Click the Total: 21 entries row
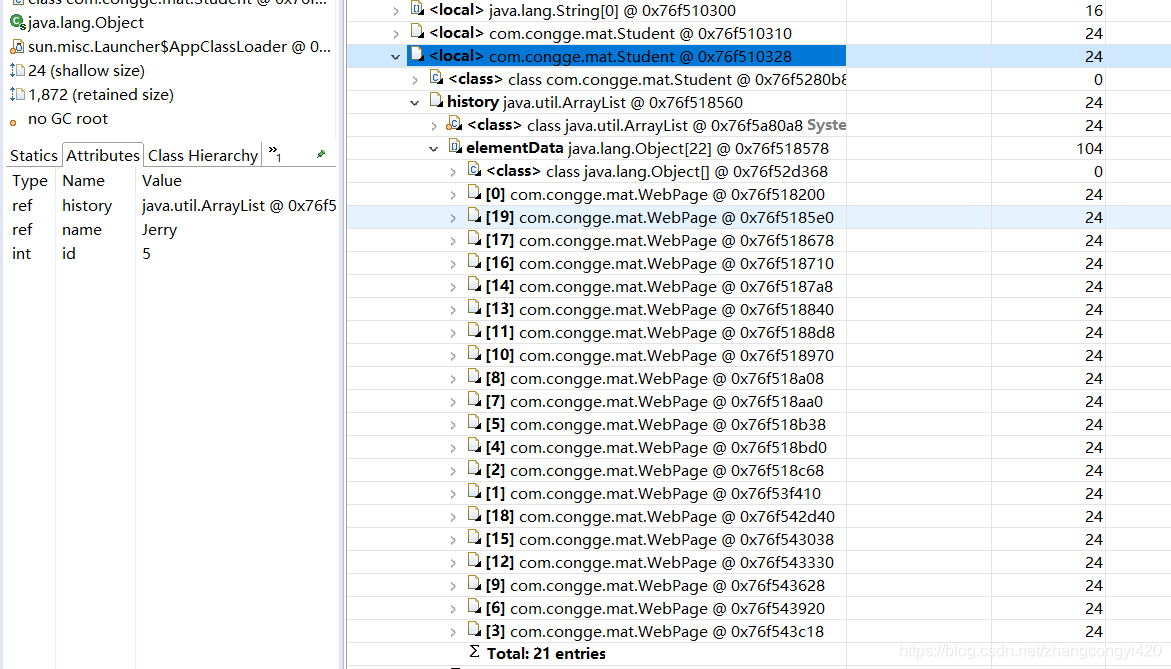Image resolution: width=1171 pixels, height=669 pixels. pos(546,653)
